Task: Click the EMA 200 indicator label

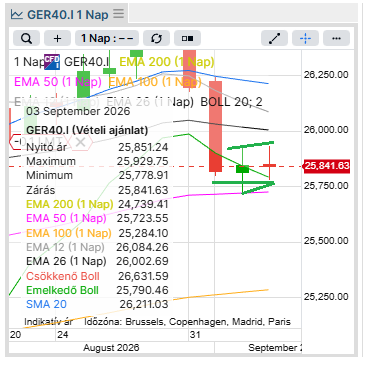Action: click(x=167, y=62)
